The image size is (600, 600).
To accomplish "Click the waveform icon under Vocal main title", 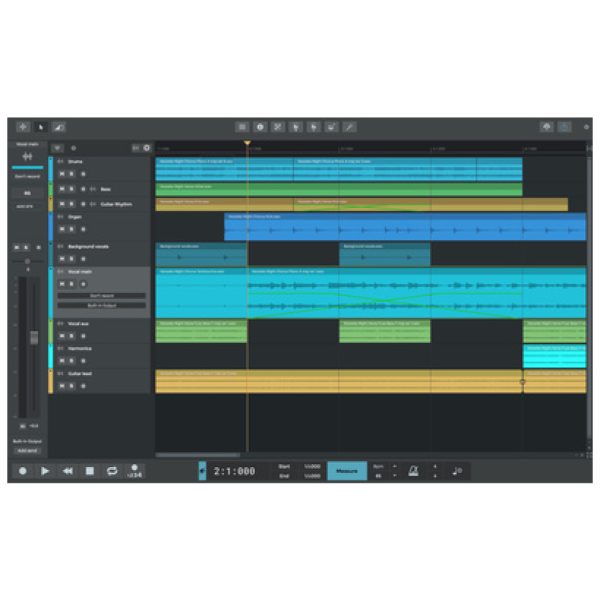I will 27,156.
